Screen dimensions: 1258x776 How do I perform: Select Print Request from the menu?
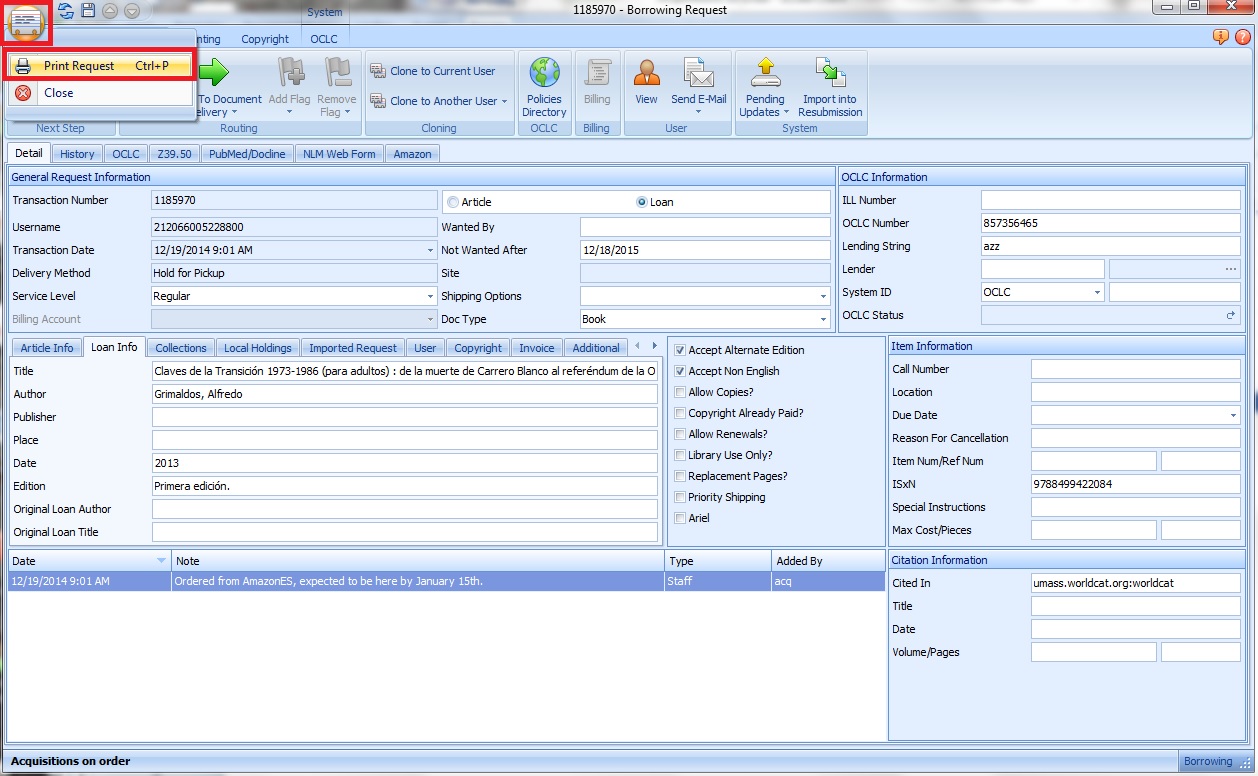pyautogui.click(x=79, y=66)
